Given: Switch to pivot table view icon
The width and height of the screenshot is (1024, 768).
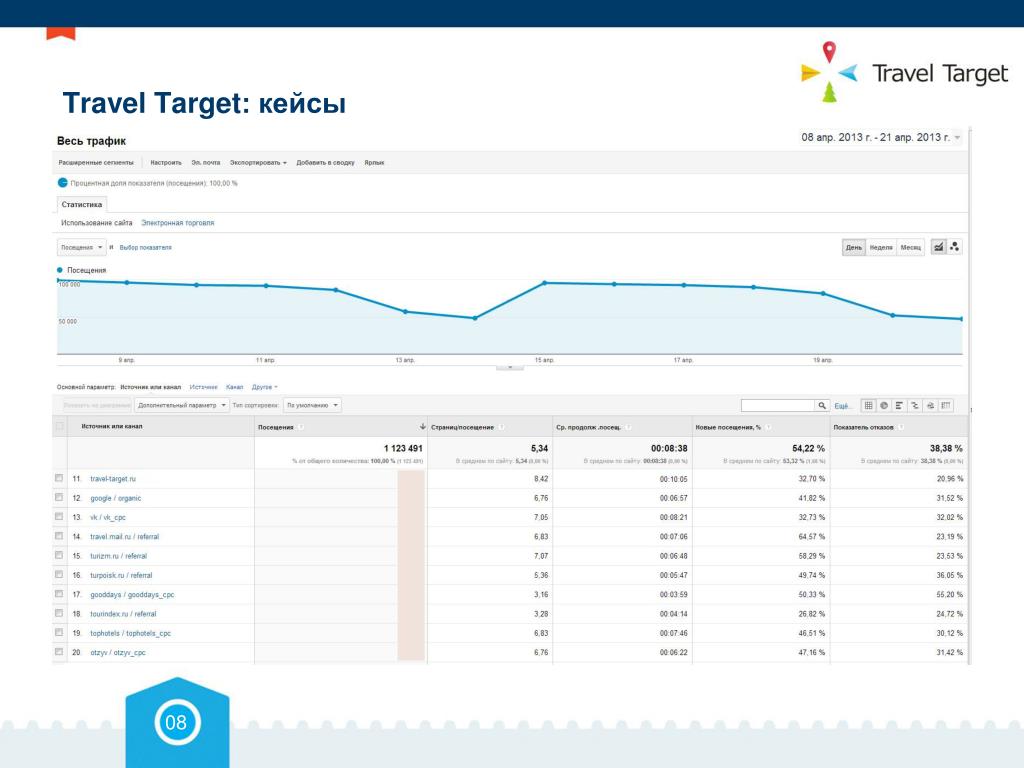Looking at the screenshot, I should [946, 406].
